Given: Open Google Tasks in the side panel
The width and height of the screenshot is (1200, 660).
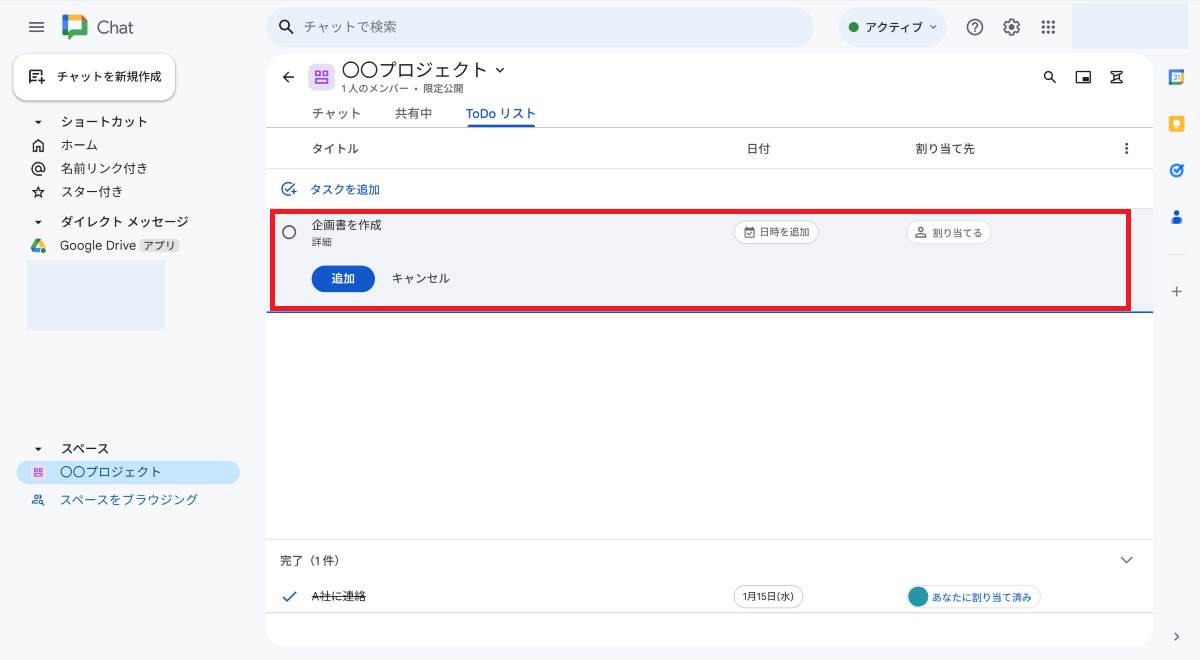Looking at the screenshot, I should [x=1176, y=170].
